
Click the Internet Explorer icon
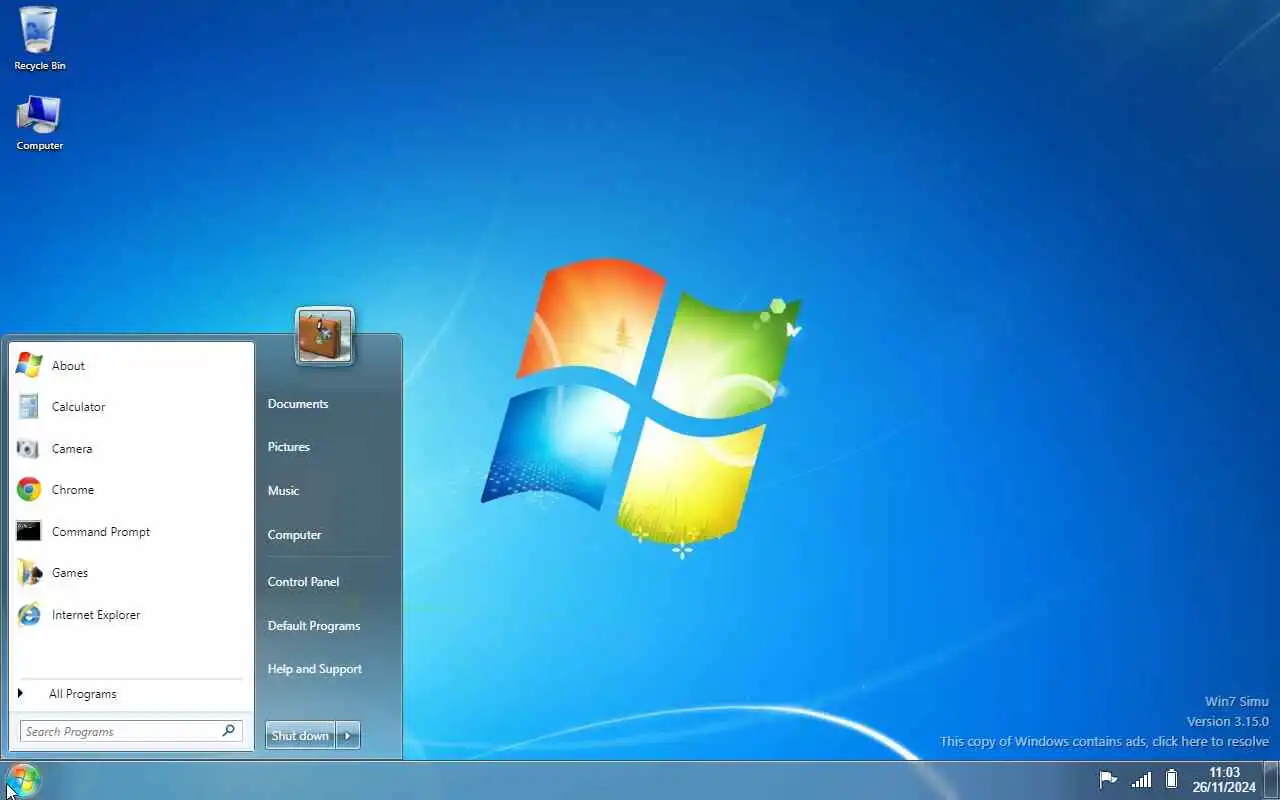29,615
